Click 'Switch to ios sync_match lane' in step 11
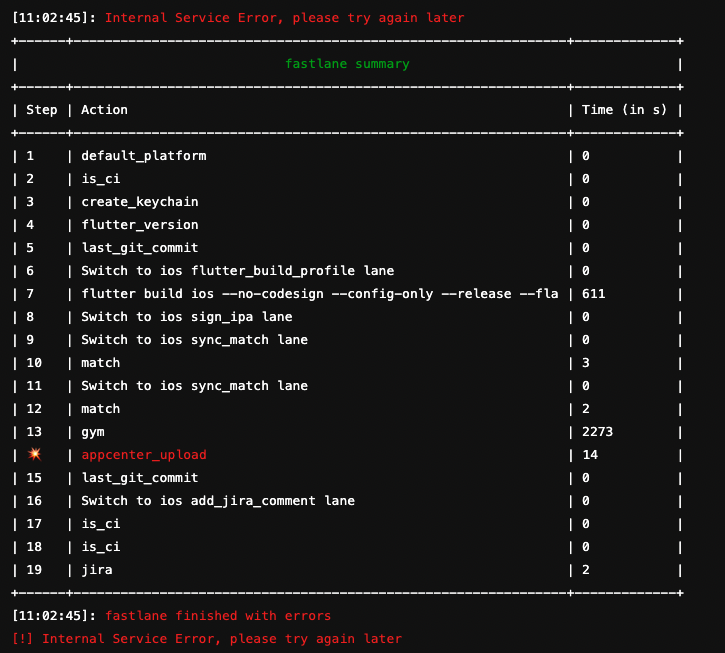The width and height of the screenshot is (725, 653). click(x=195, y=386)
